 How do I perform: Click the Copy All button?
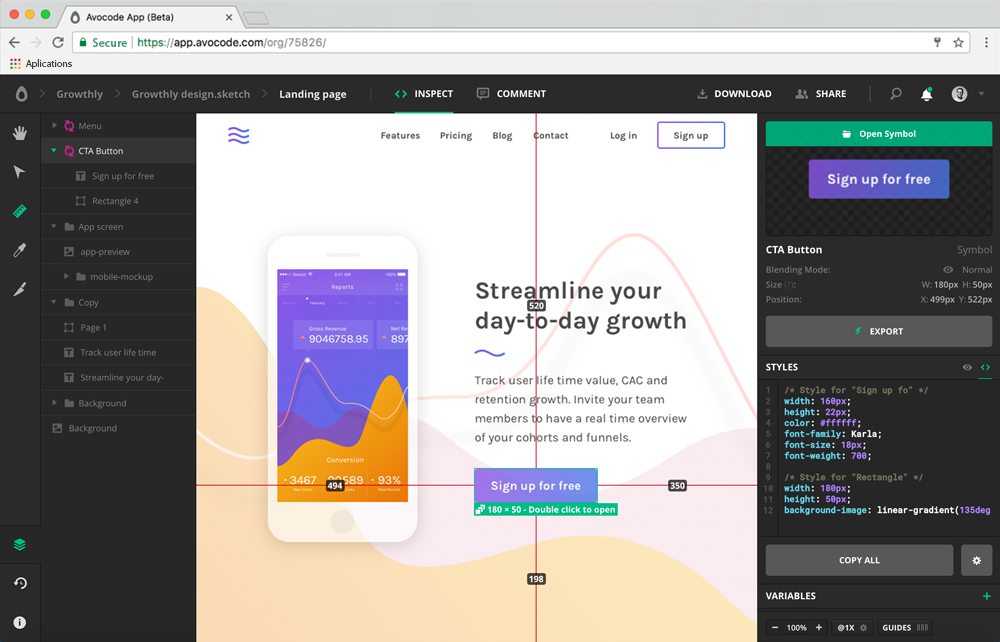tap(859, 560)
